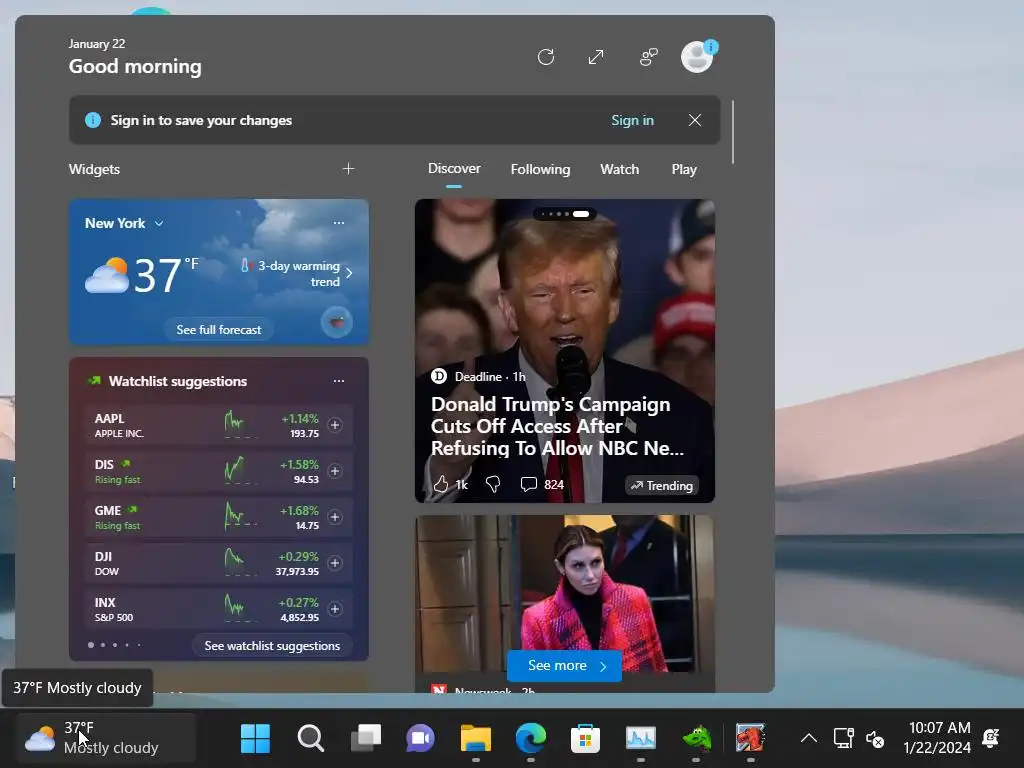Open the red dragon app on taskbar
This screenshot has height=768, width=1024.
pos(750,739)
